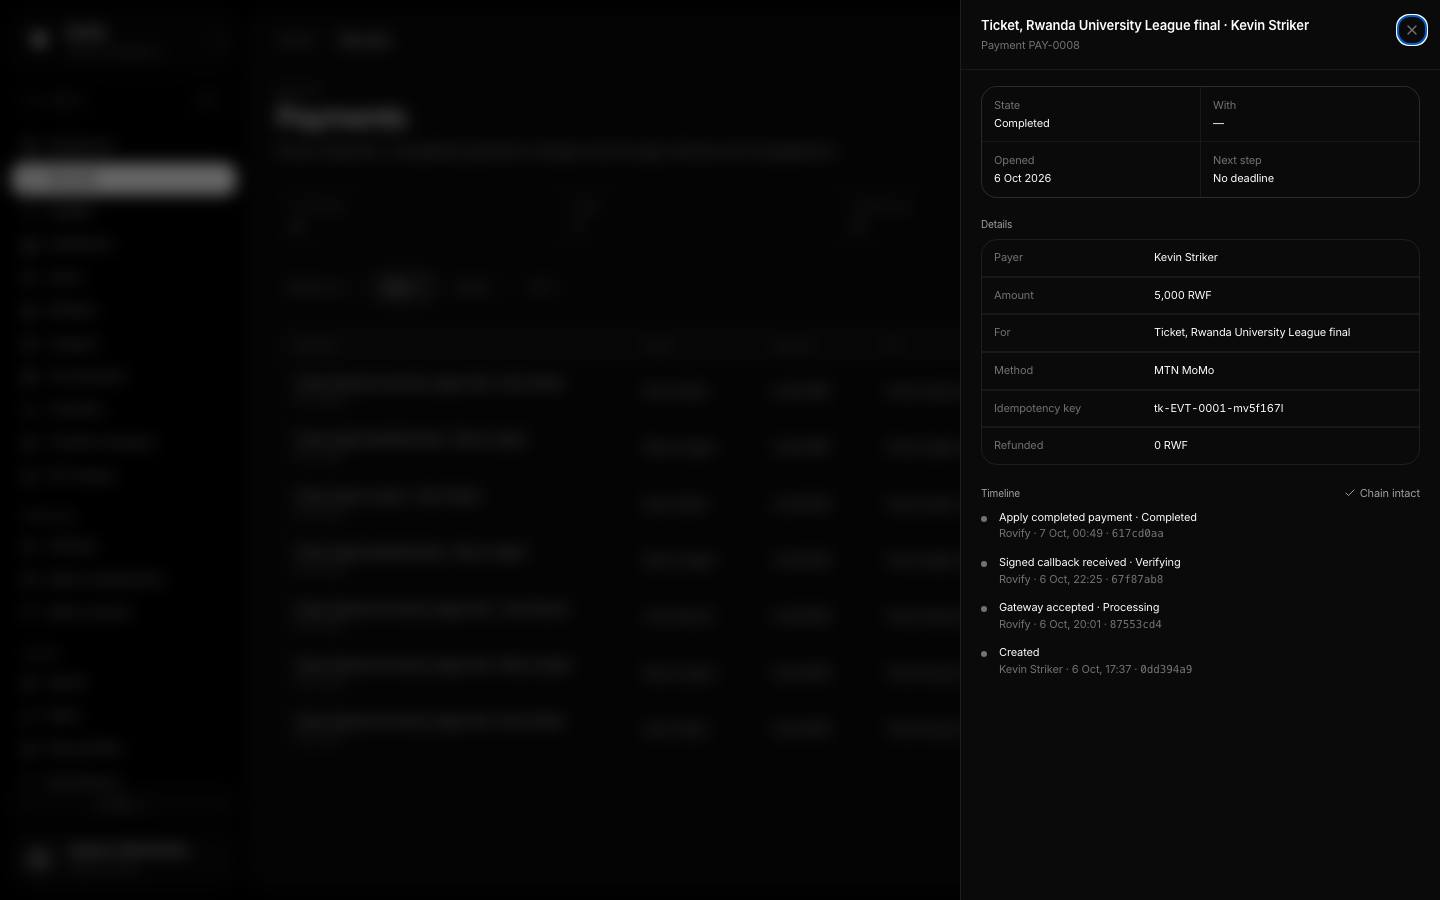Click the hash 67f87ab8 in timeline

point(1137,579)
